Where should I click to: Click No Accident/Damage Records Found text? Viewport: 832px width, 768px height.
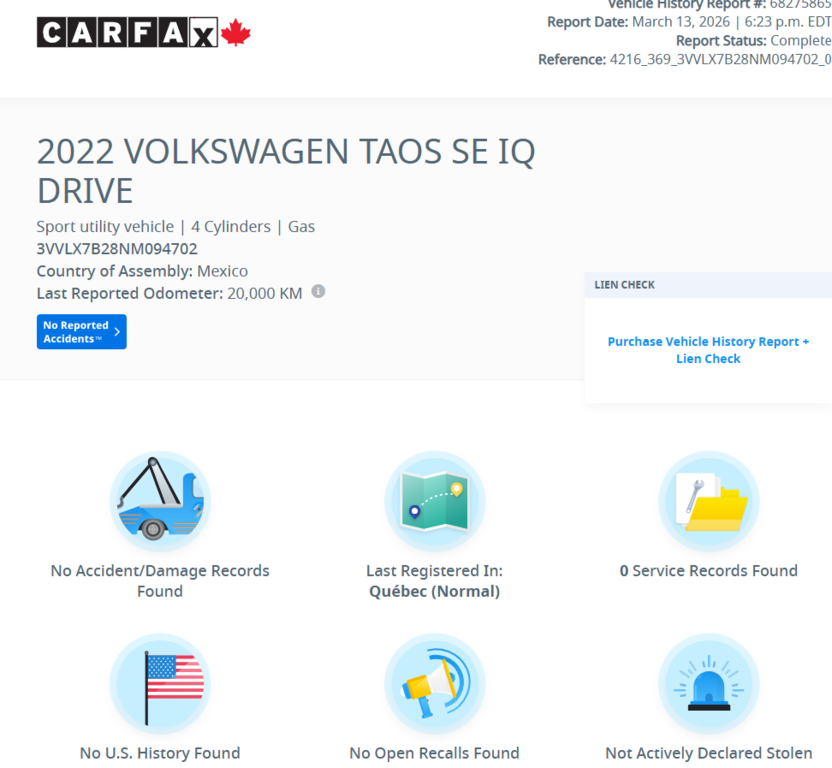point(160,580)
